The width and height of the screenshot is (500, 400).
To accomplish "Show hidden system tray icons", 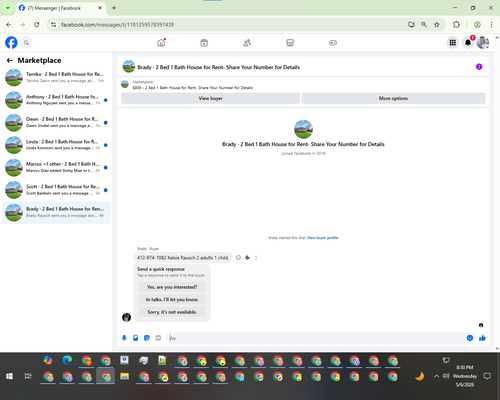I will pos(436,376).
